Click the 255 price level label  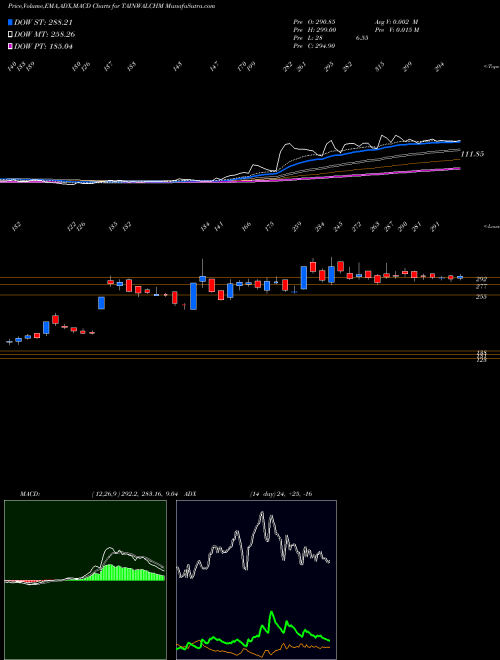click(481, 297)
